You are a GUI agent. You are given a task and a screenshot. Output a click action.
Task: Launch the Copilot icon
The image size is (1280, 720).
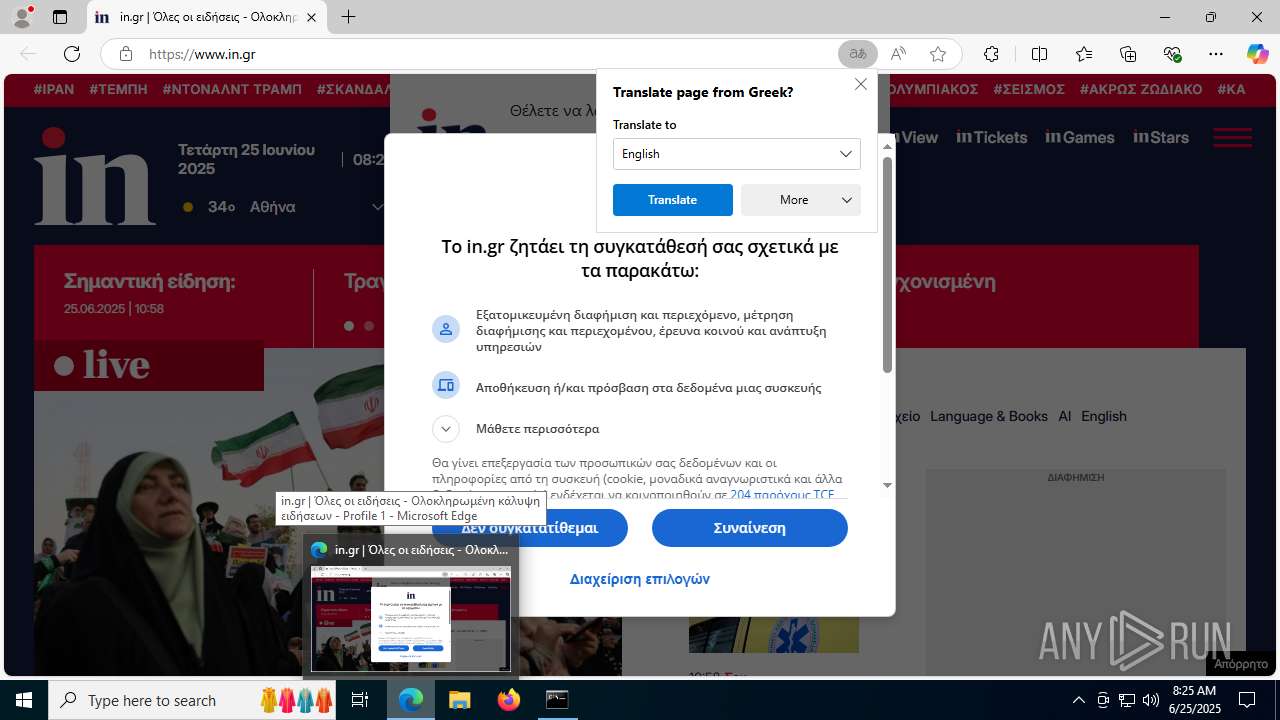tap(1257, 54)
